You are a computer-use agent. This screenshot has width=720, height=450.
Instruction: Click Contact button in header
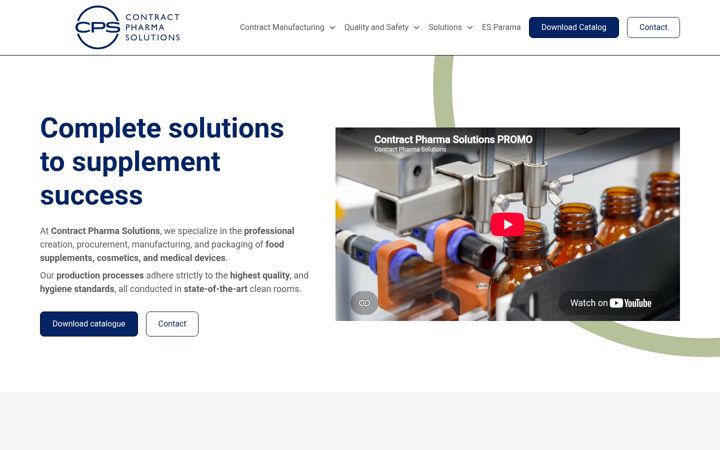tap(653, 28)
